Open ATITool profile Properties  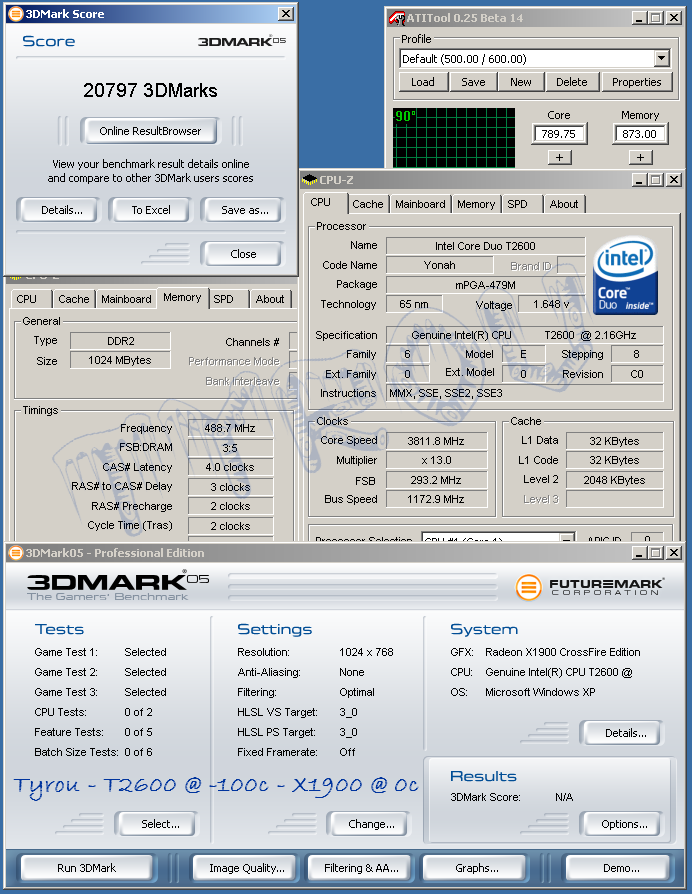click(637, 82)
